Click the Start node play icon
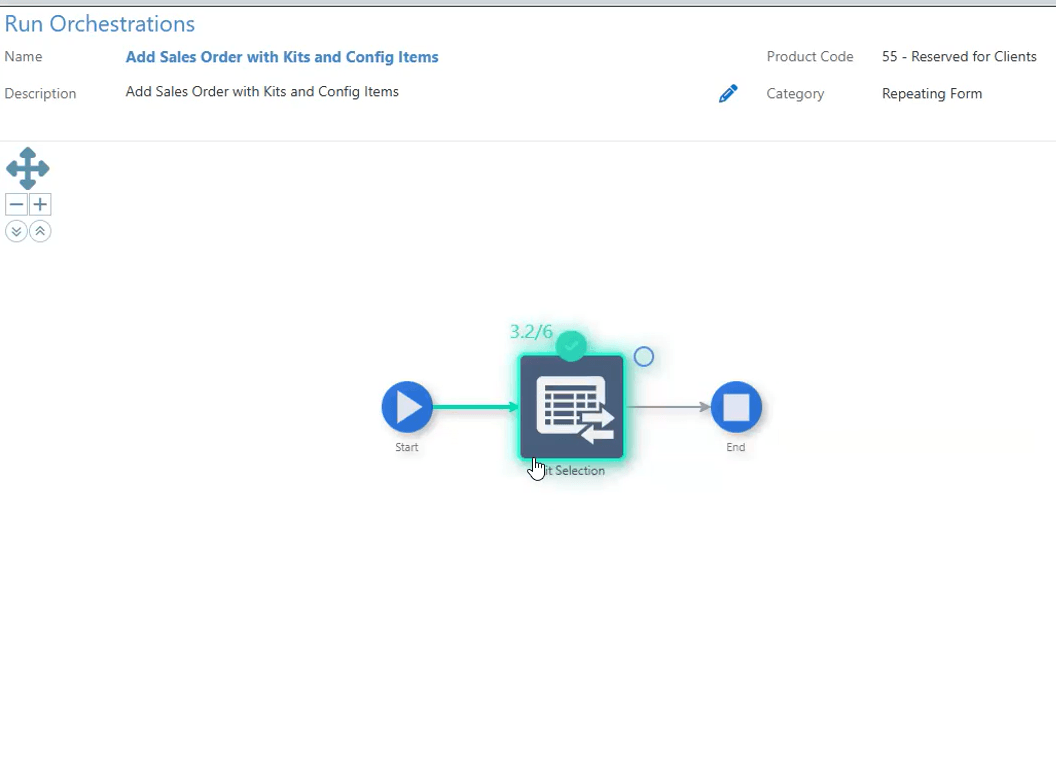 407,407
